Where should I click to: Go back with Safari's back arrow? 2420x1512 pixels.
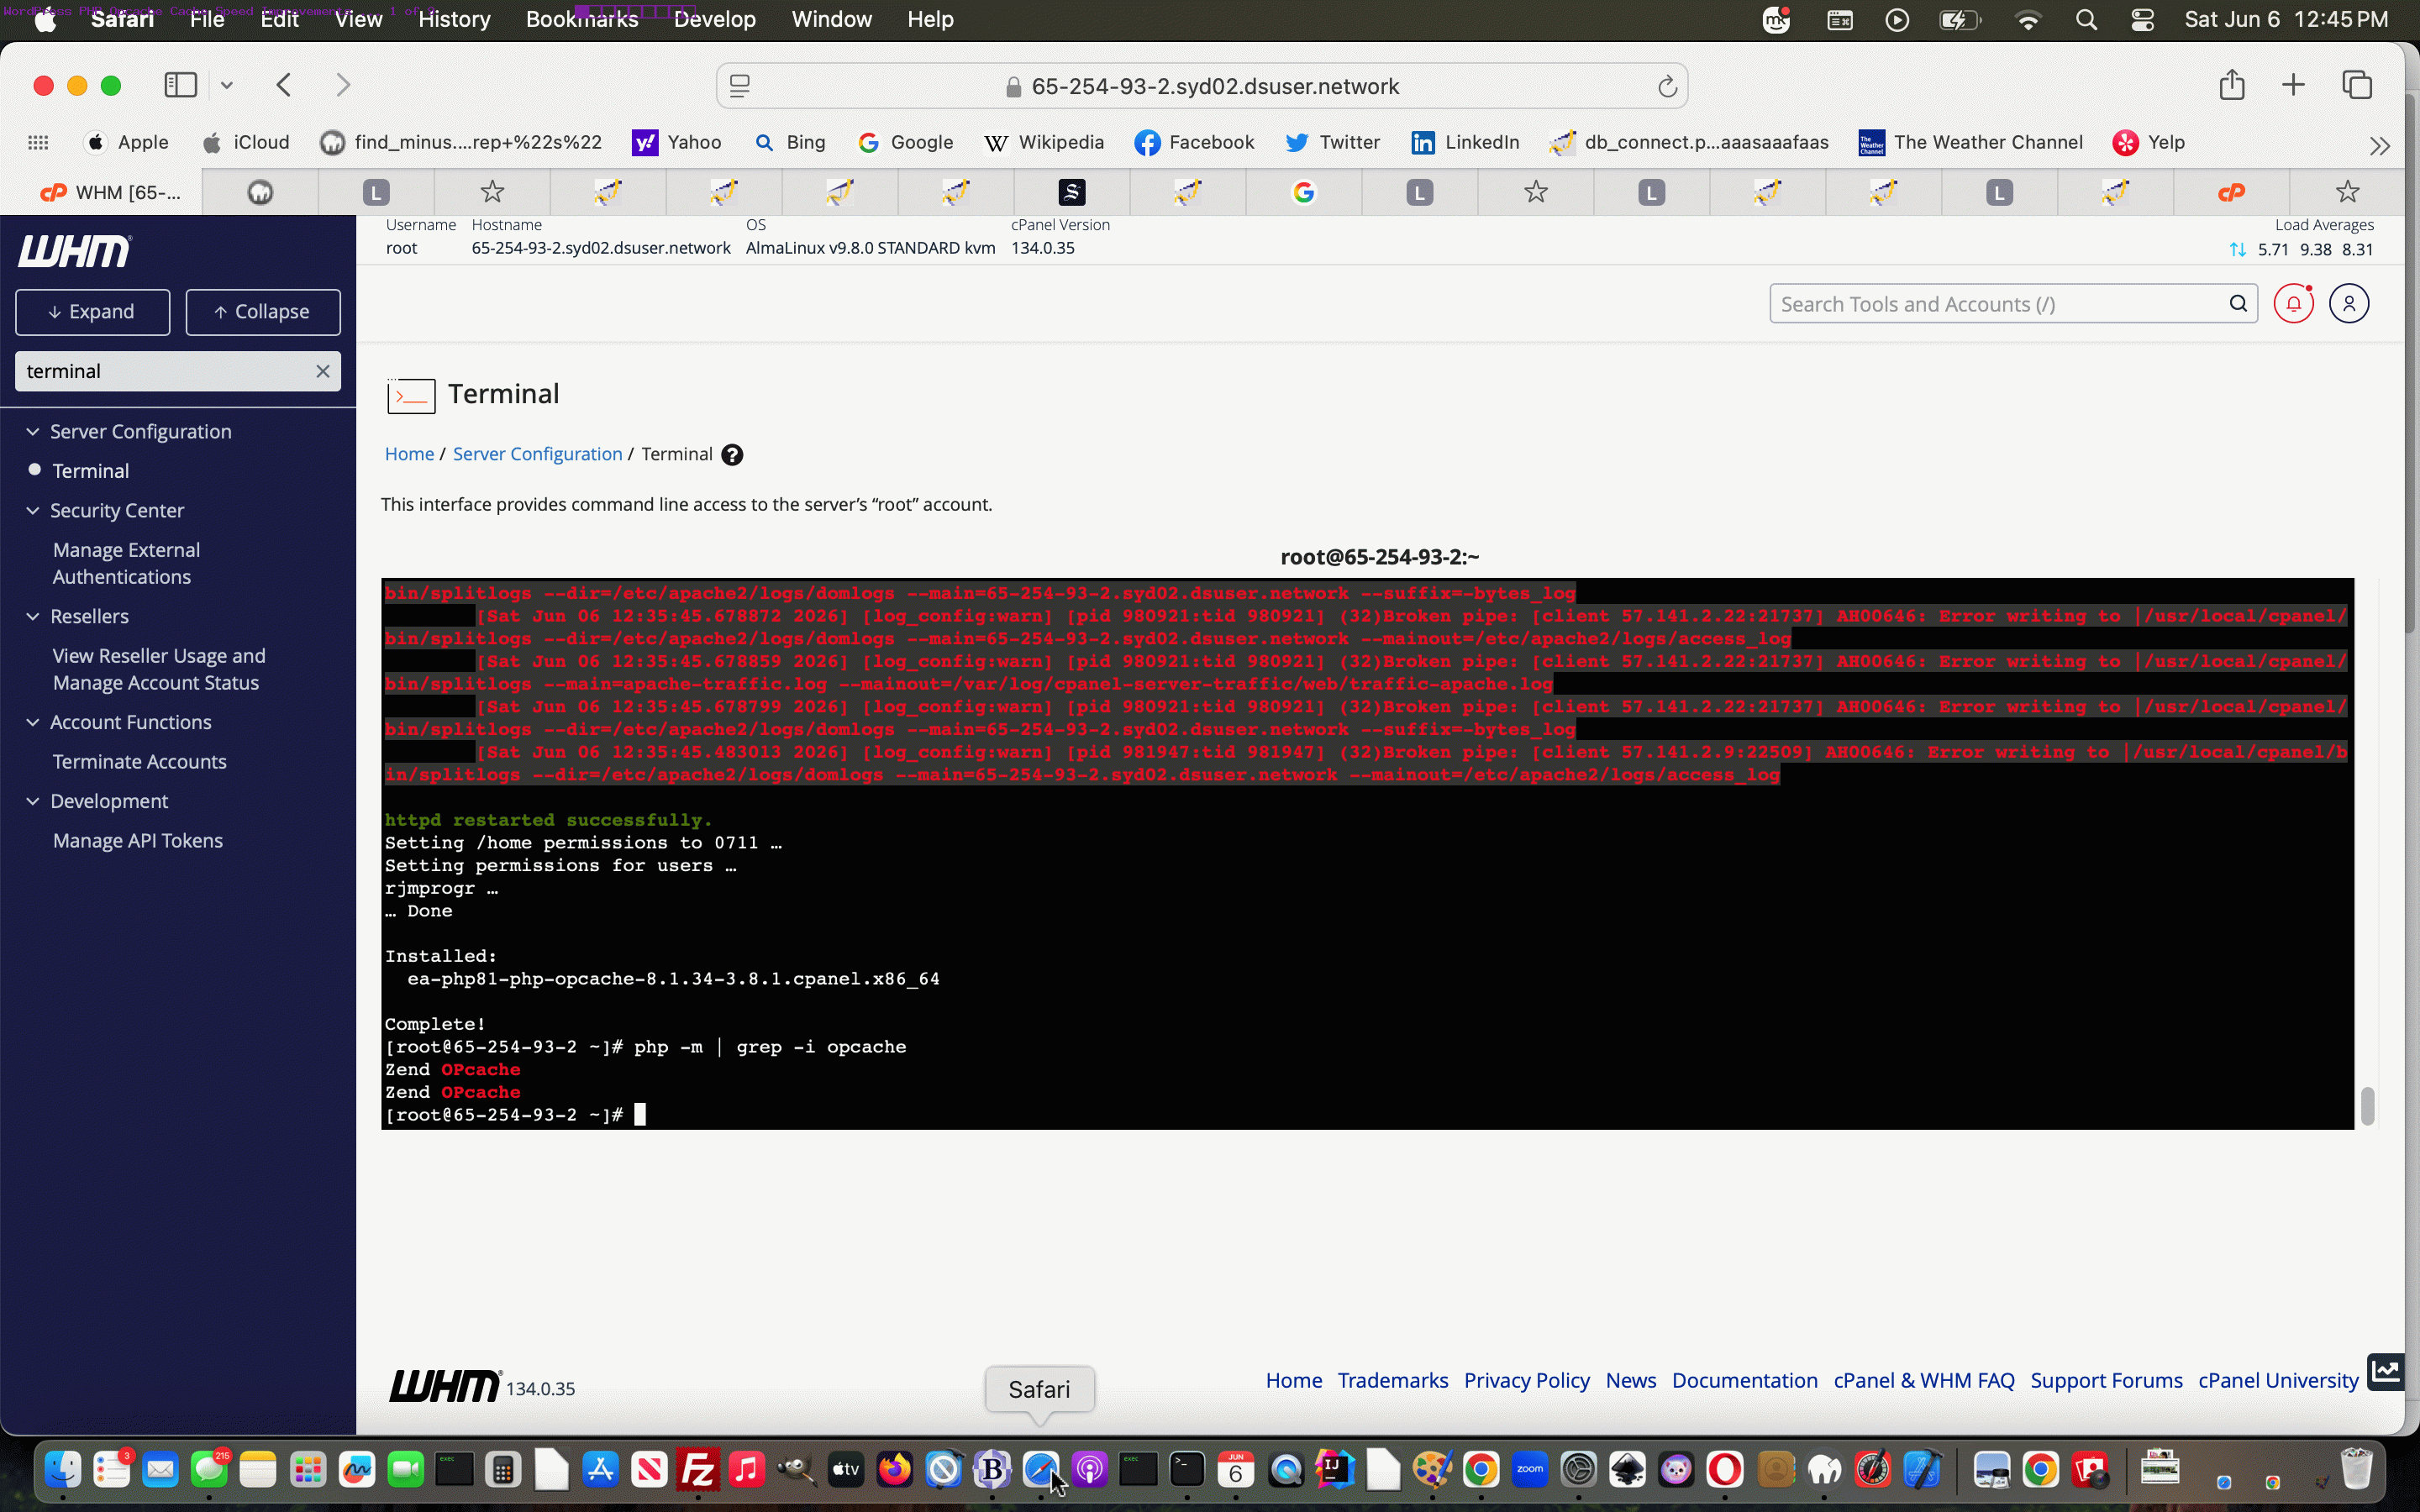pyautogui.click(x=284, y=85)
